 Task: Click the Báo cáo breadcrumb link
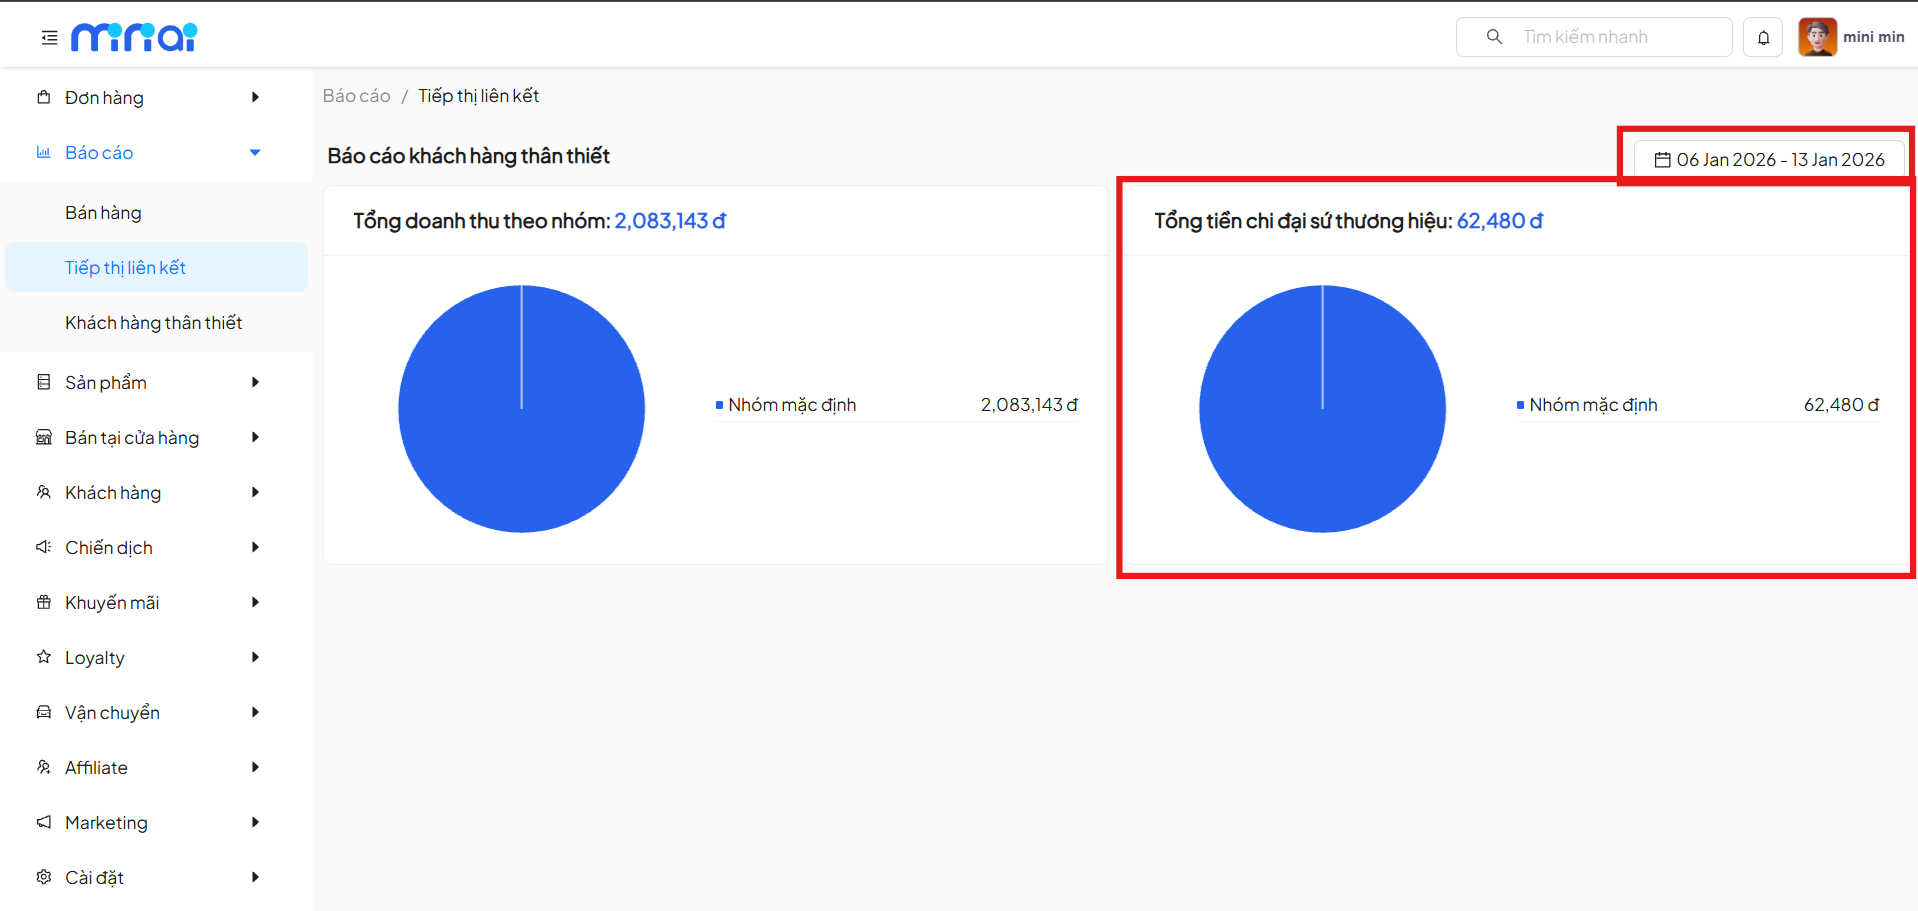356,96
